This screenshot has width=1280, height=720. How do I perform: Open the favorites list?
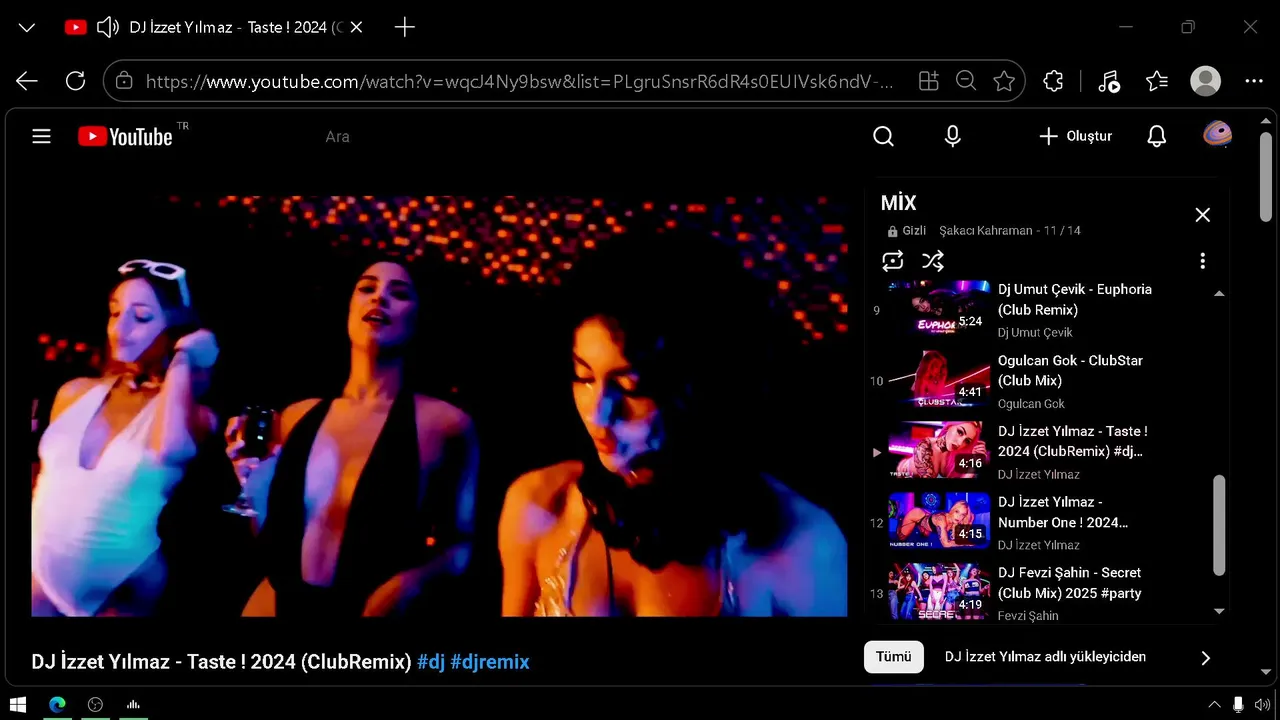tap(1157, 81)
